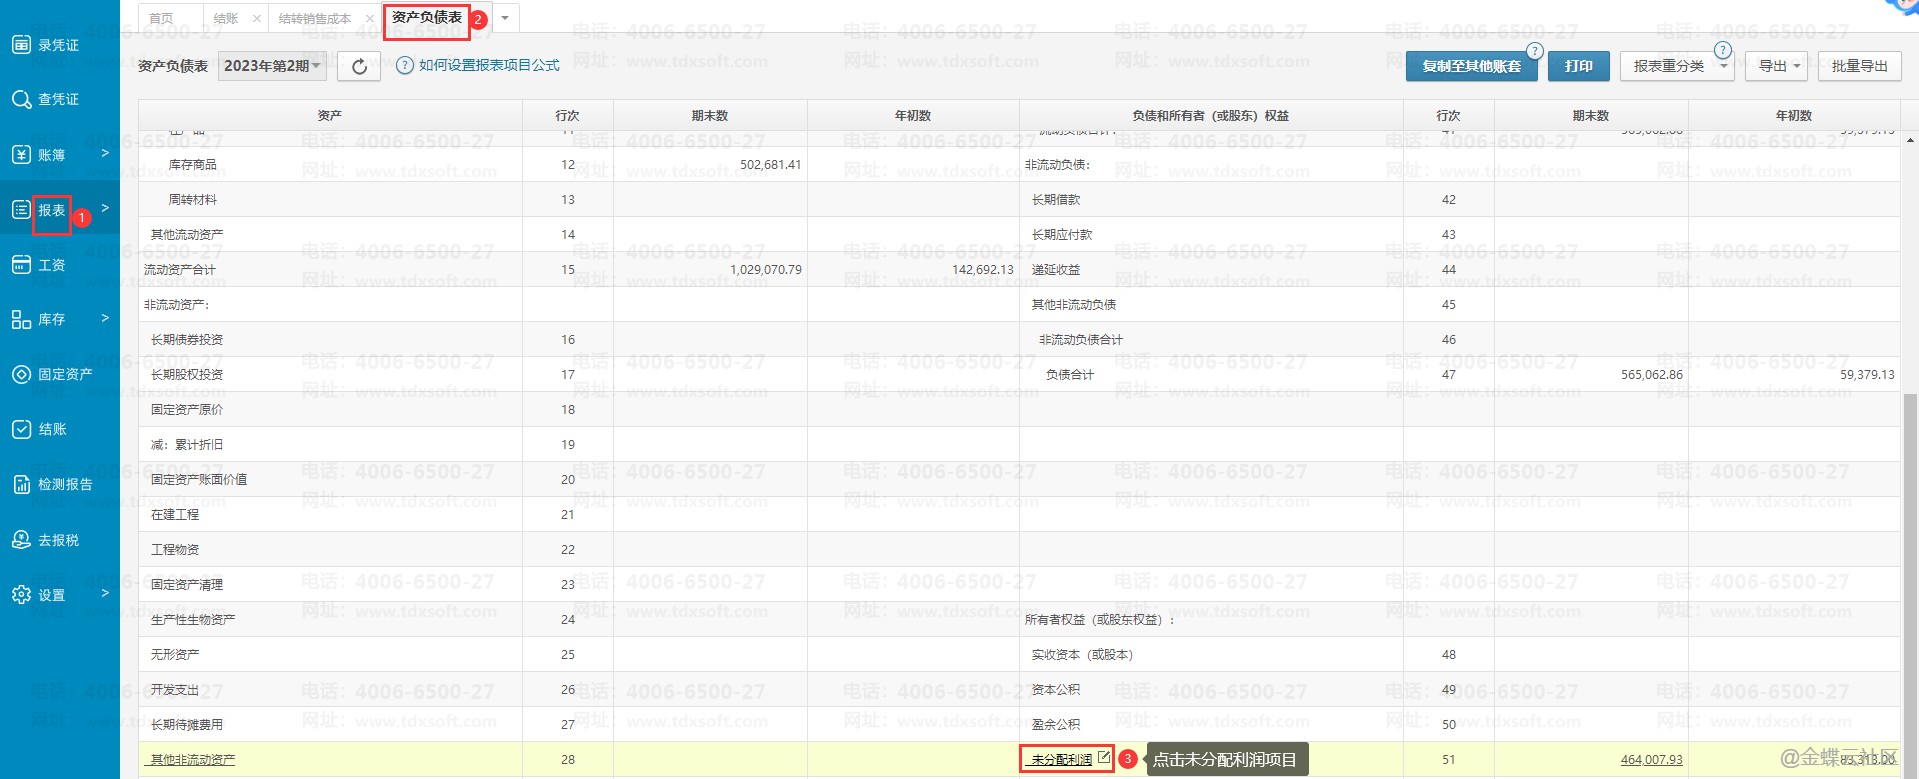Click edit icon next to 未分配利润
Viewport: 1919px width, 779px height.
(x=1103, y=758)
